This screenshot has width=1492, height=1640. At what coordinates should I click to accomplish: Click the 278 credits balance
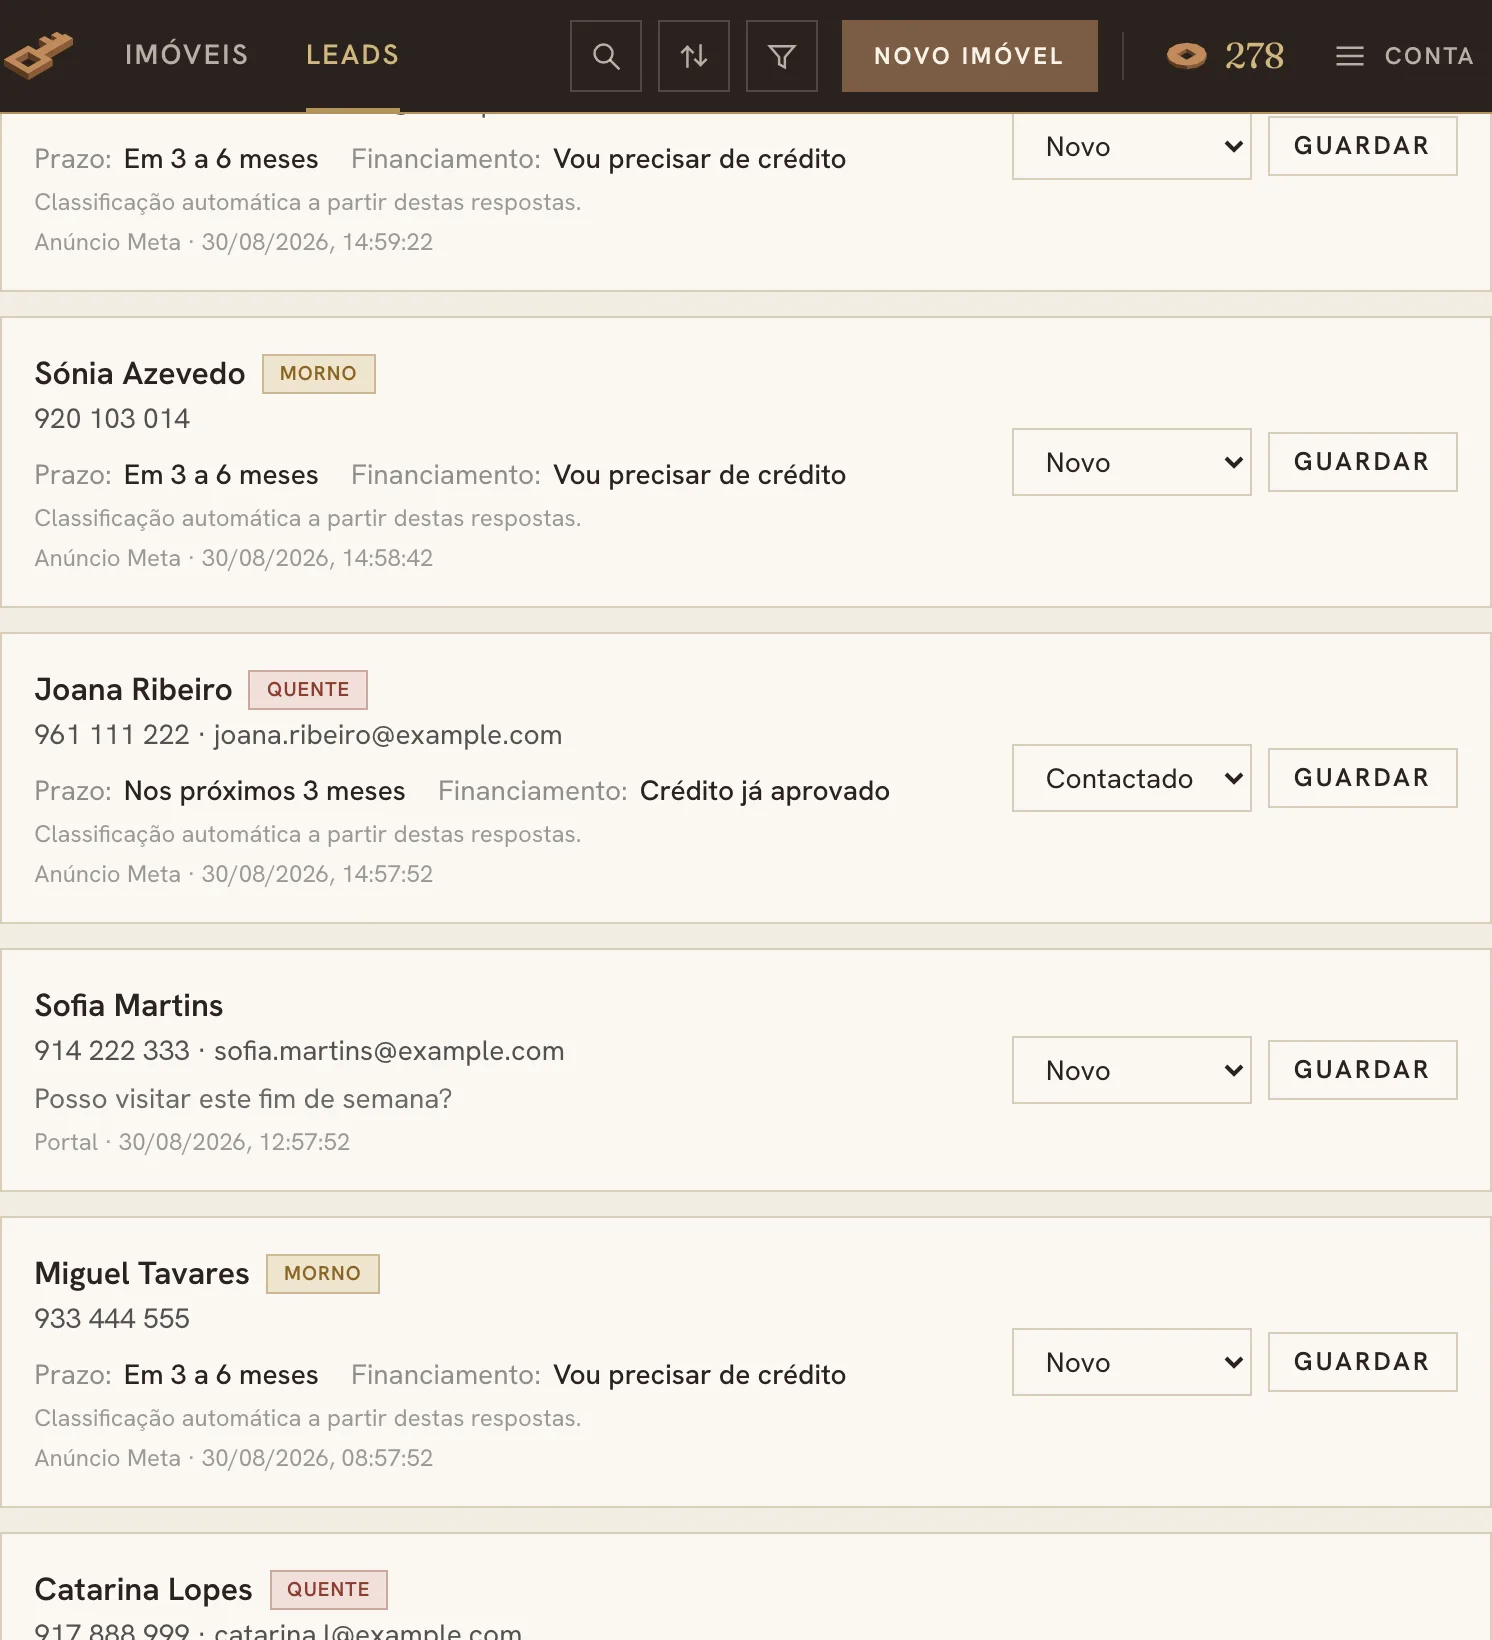coord(1254,56)
